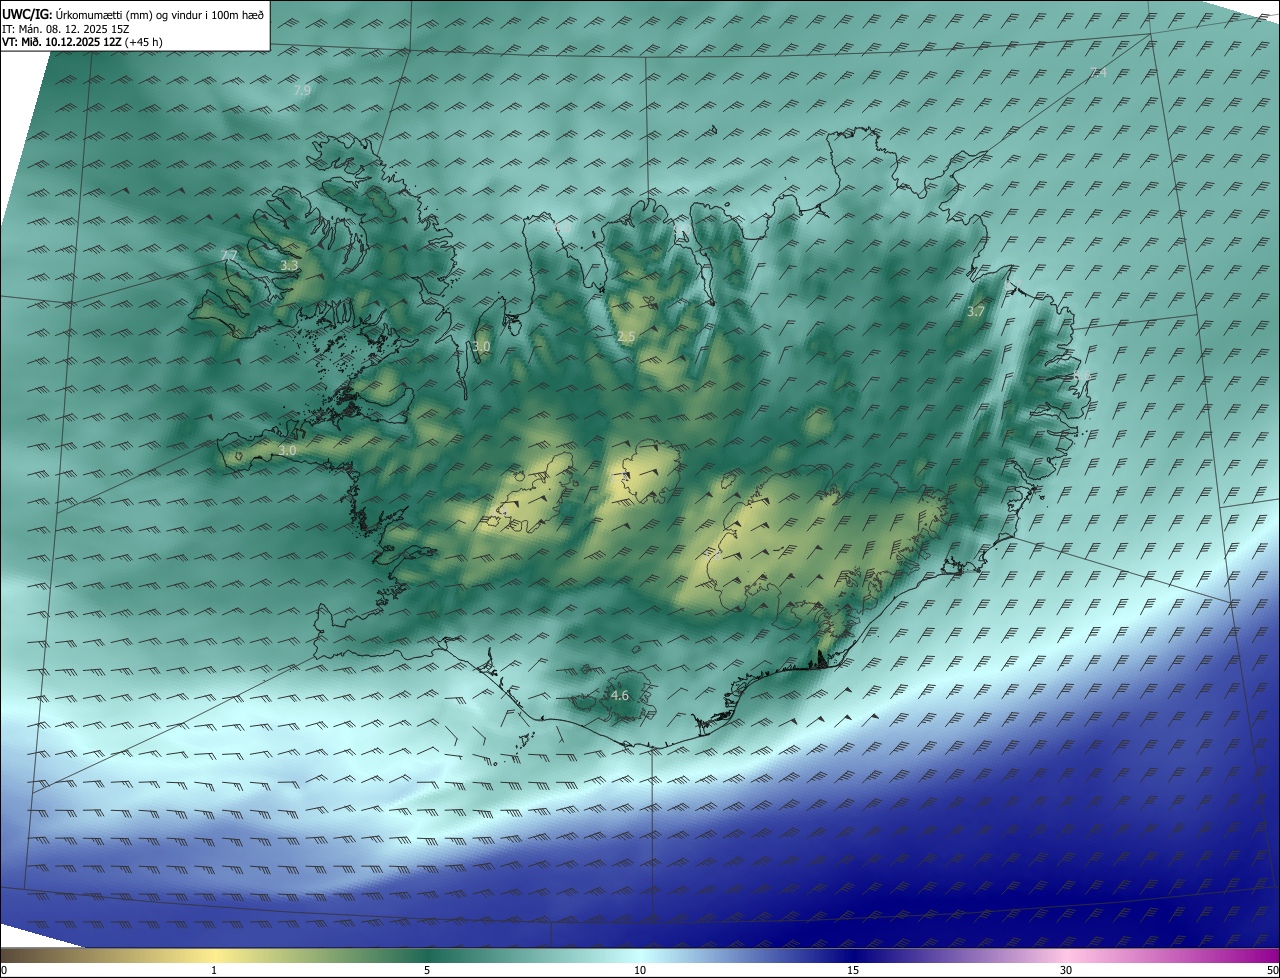Image resolution: width=1280 pixels, height=978 pixels.
Task: Click the 3.7 precipitation value label
Action: coord(976,312)
